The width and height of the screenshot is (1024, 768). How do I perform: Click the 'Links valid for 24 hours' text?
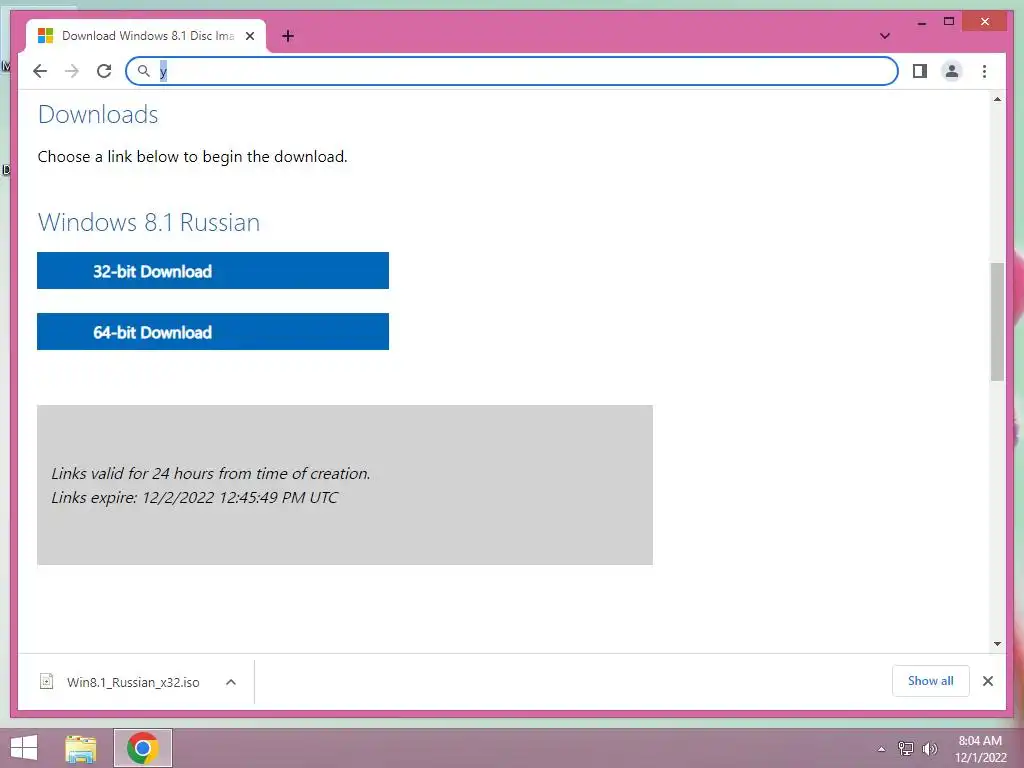coord(211,473)
